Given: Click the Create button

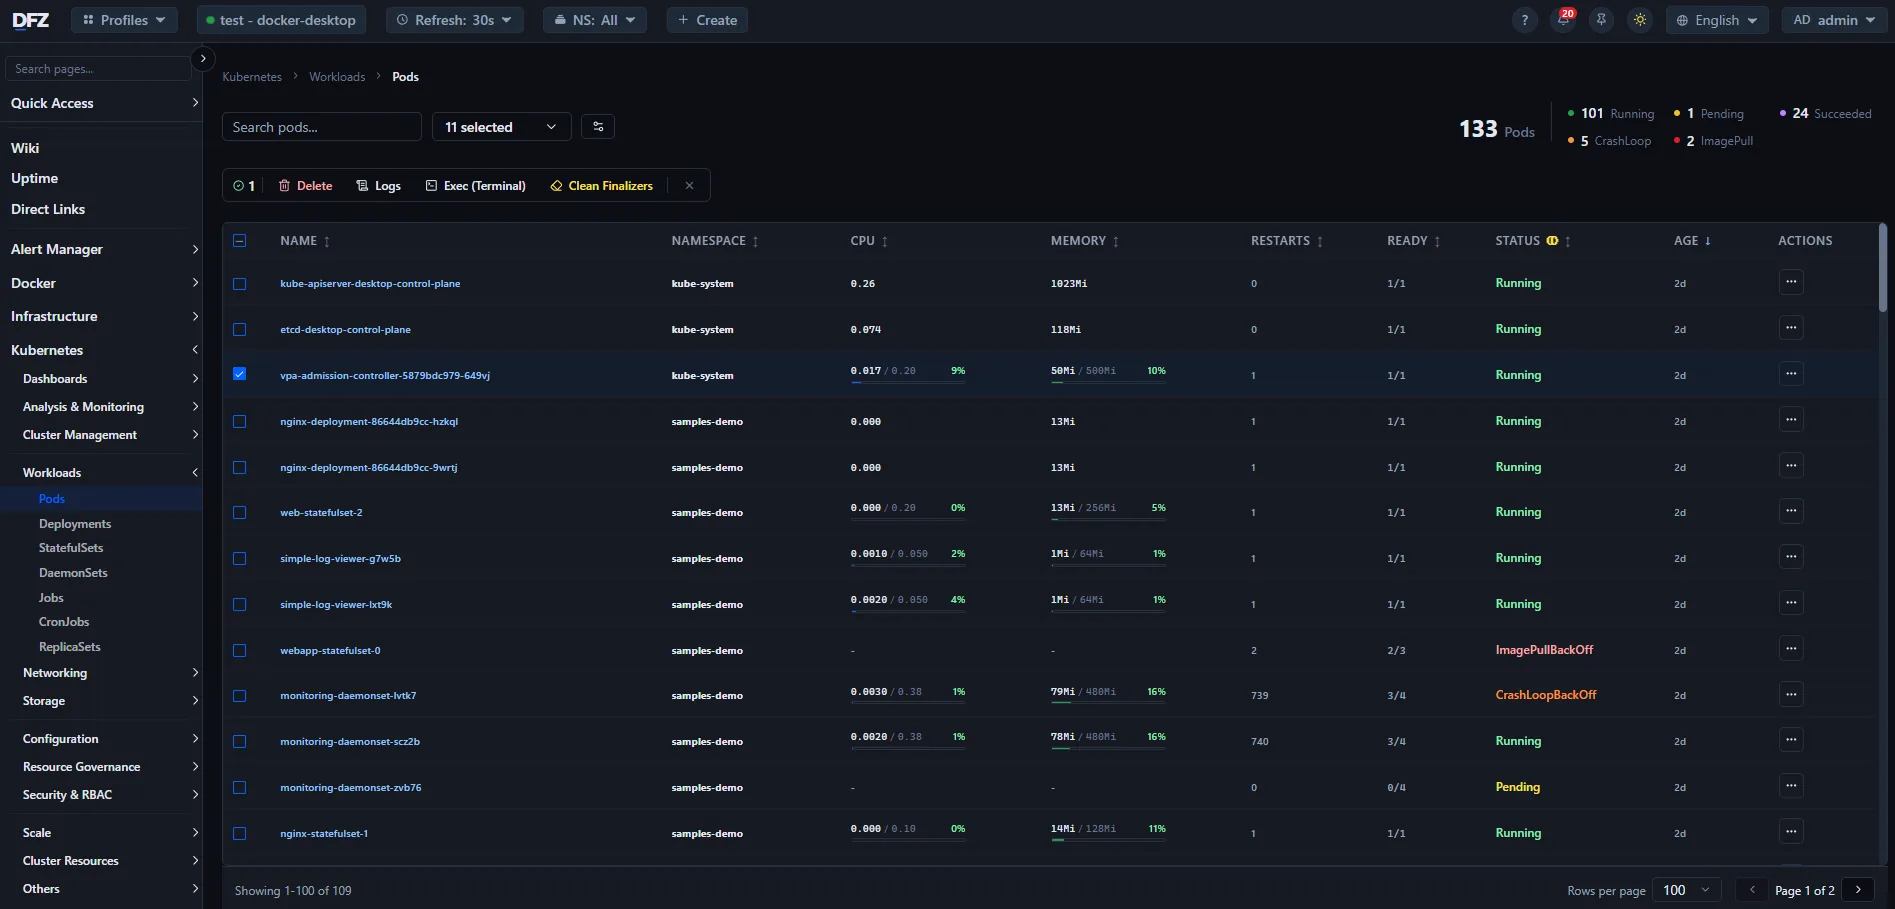Looking at the screenshot, I should [x=707, y=19].
